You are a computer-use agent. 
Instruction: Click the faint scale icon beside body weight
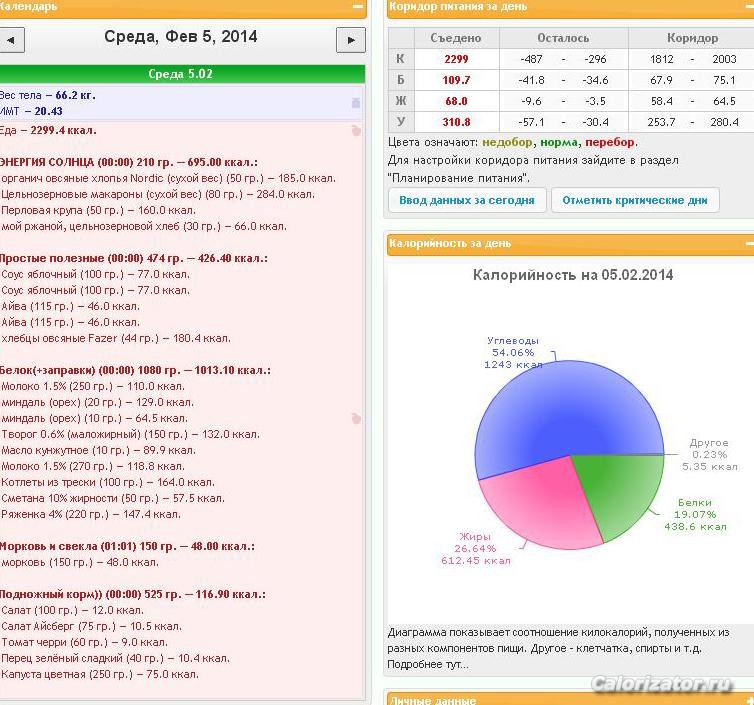pyautogui.click(x=356, y=102)
